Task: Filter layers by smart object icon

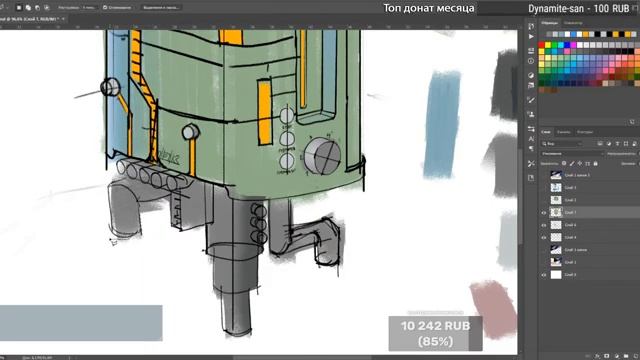Action: [634, 144]
